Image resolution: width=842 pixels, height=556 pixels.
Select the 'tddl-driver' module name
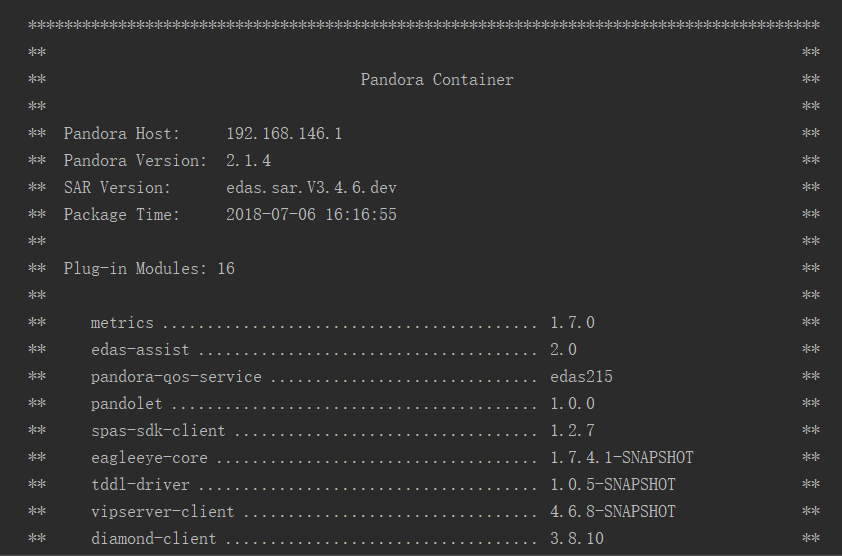click(140, 485)
